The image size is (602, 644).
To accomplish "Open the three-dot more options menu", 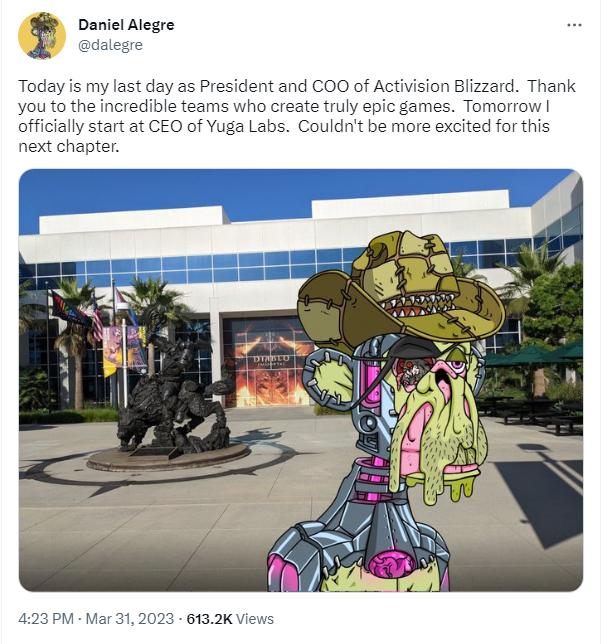I will pos(574,25).
